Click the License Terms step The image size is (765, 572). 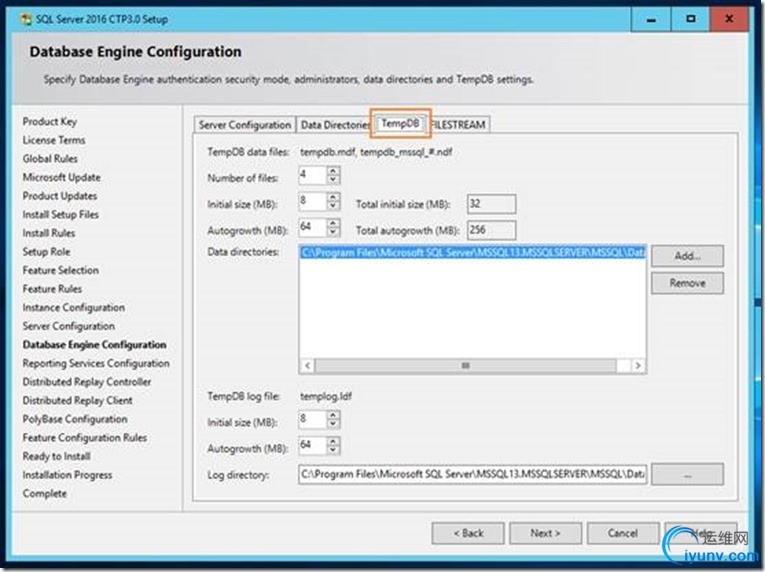pyautogui.click(x=54, y=140)
